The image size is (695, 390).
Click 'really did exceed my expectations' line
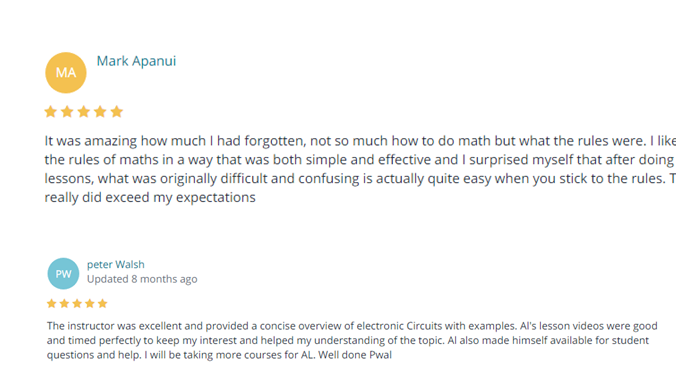[150, 197]
